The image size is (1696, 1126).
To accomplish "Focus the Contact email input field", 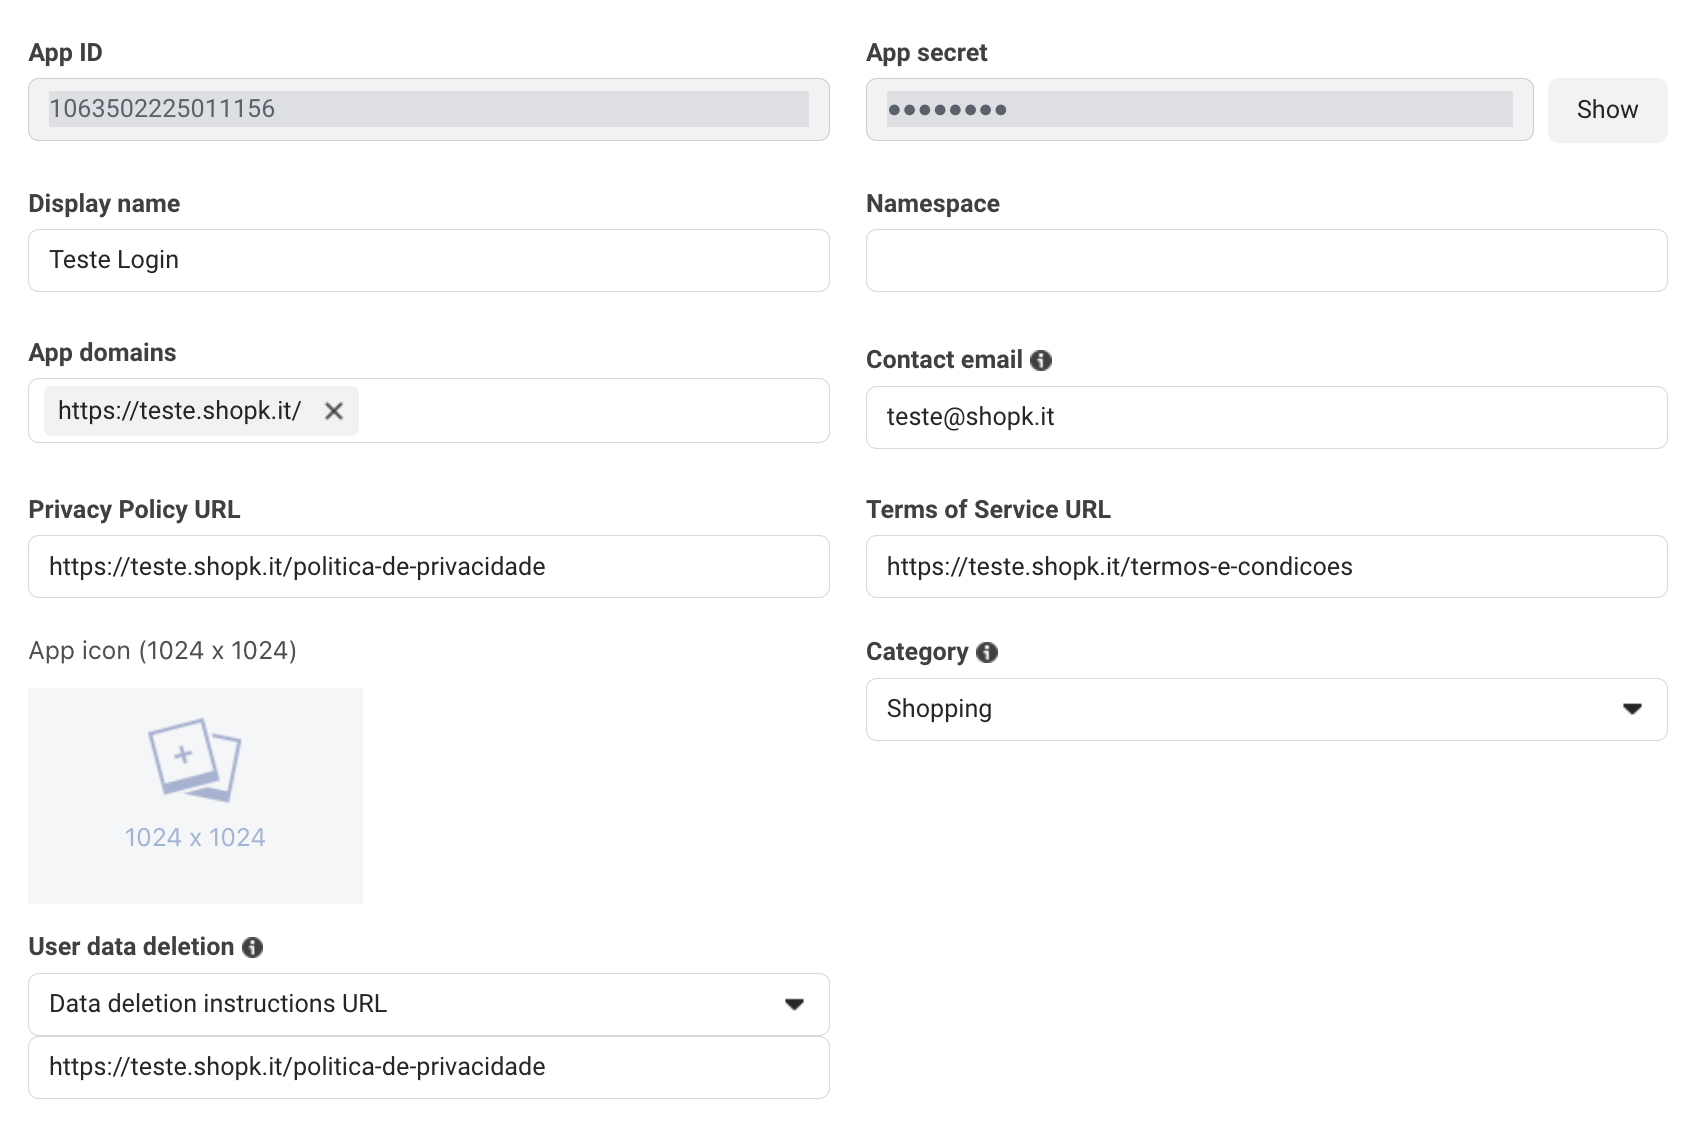I will [x=1265, y=417].
